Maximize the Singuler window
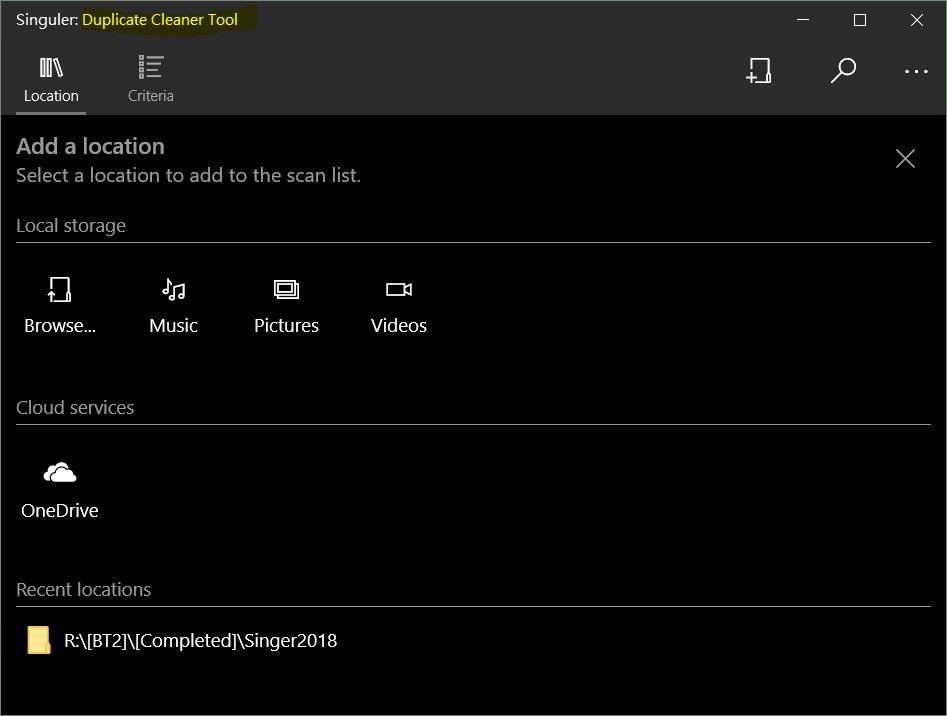Screen dimensions: 947x716 [859, 20]
